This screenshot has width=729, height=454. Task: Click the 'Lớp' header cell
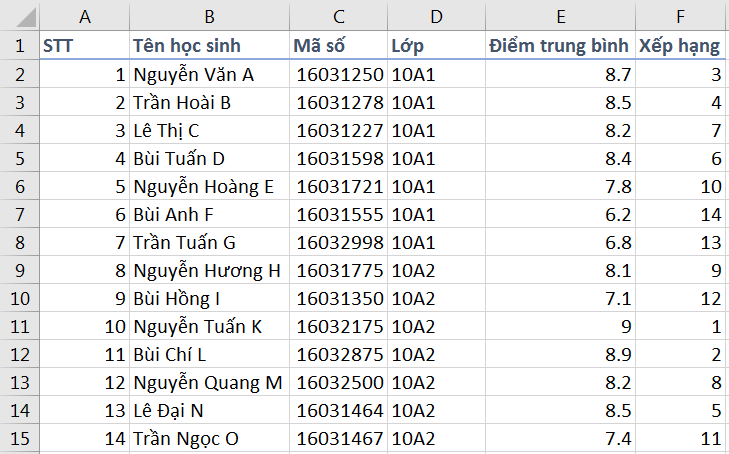click(436, 46)
